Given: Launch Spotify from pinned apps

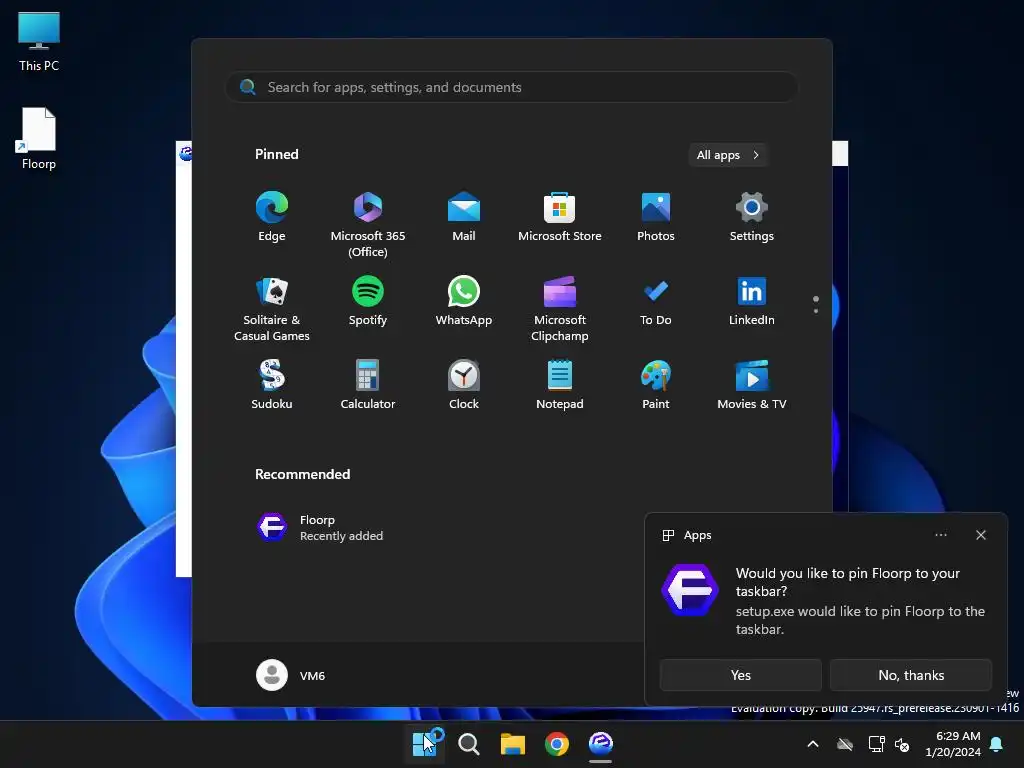Looking at the screenshot, I should [x=368, y=302].
